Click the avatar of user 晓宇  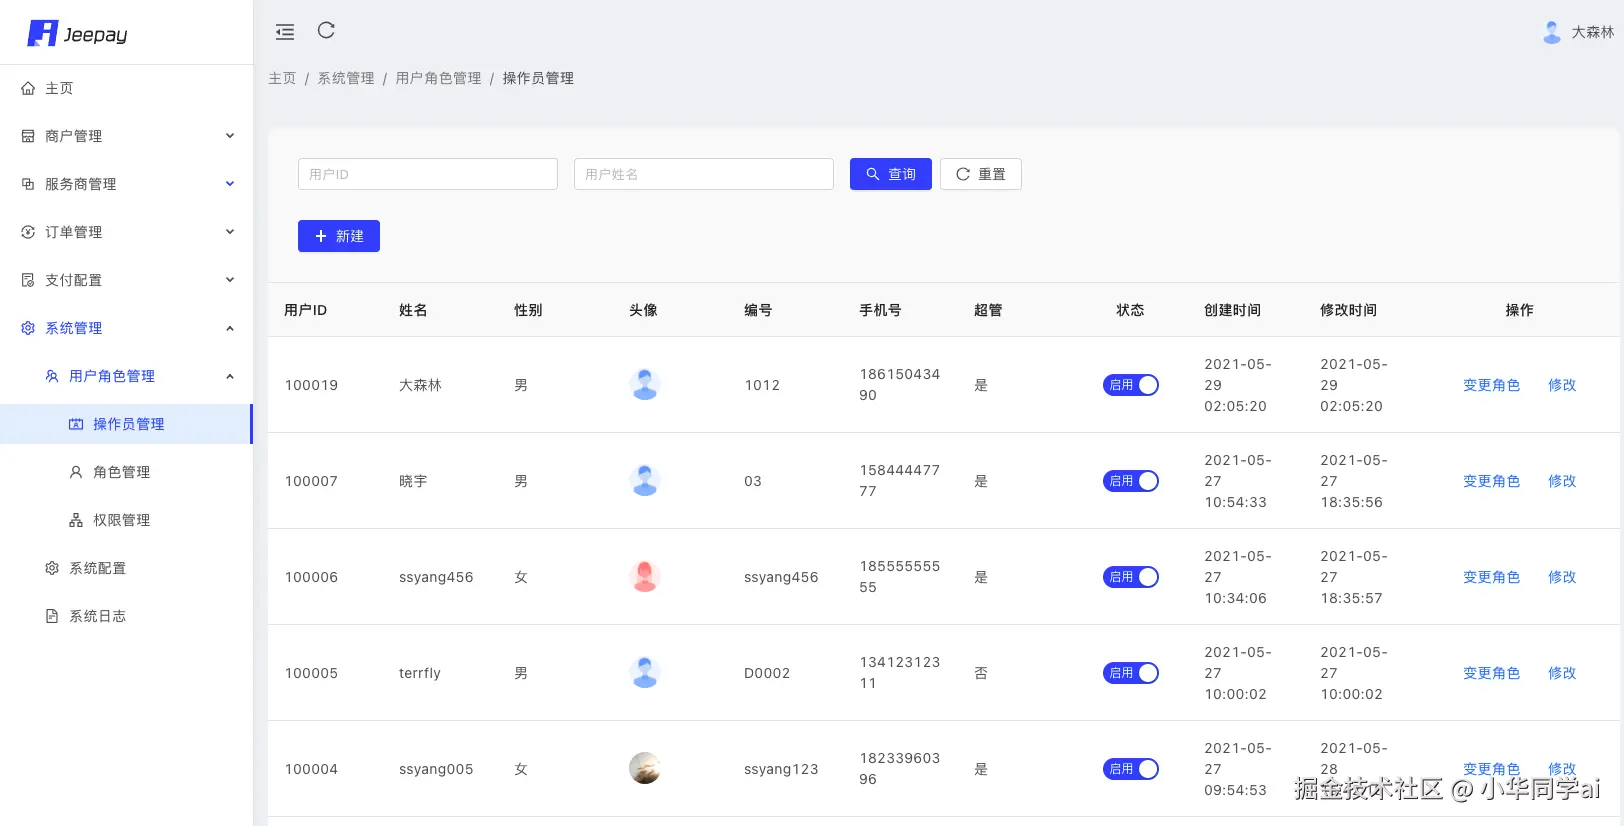(x=645, y=480)
